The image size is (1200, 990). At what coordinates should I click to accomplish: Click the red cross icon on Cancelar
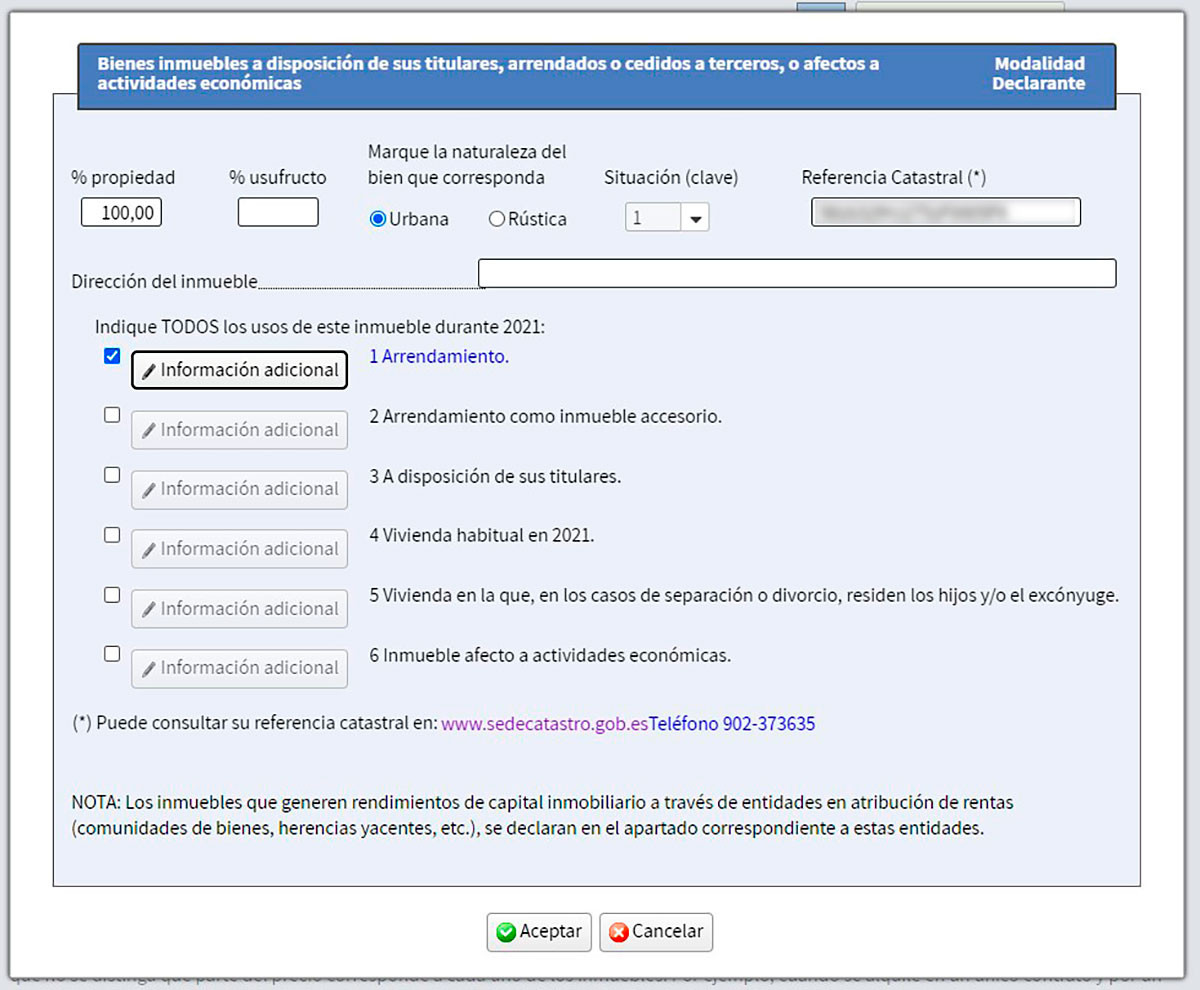coord(619,932)
